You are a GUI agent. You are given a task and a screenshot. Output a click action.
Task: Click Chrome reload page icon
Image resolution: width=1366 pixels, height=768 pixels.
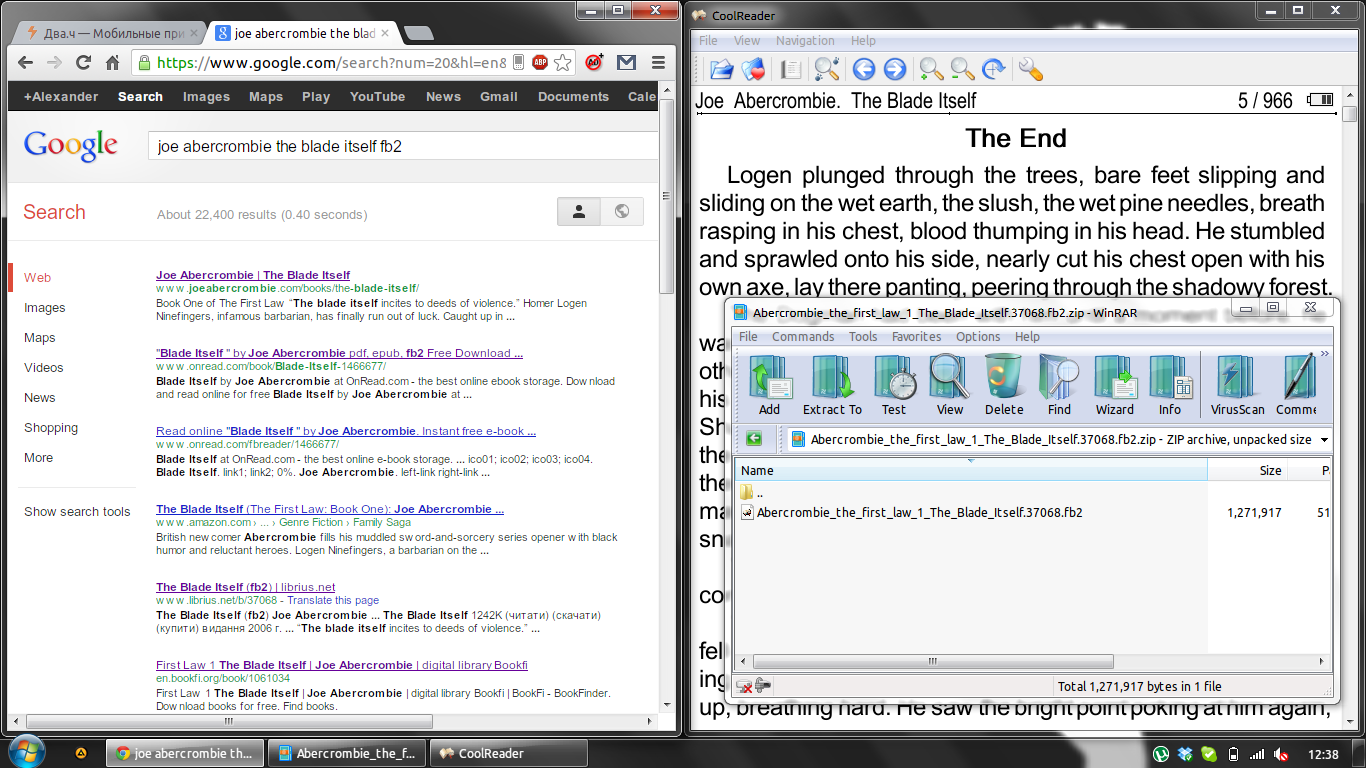(84, 62)
